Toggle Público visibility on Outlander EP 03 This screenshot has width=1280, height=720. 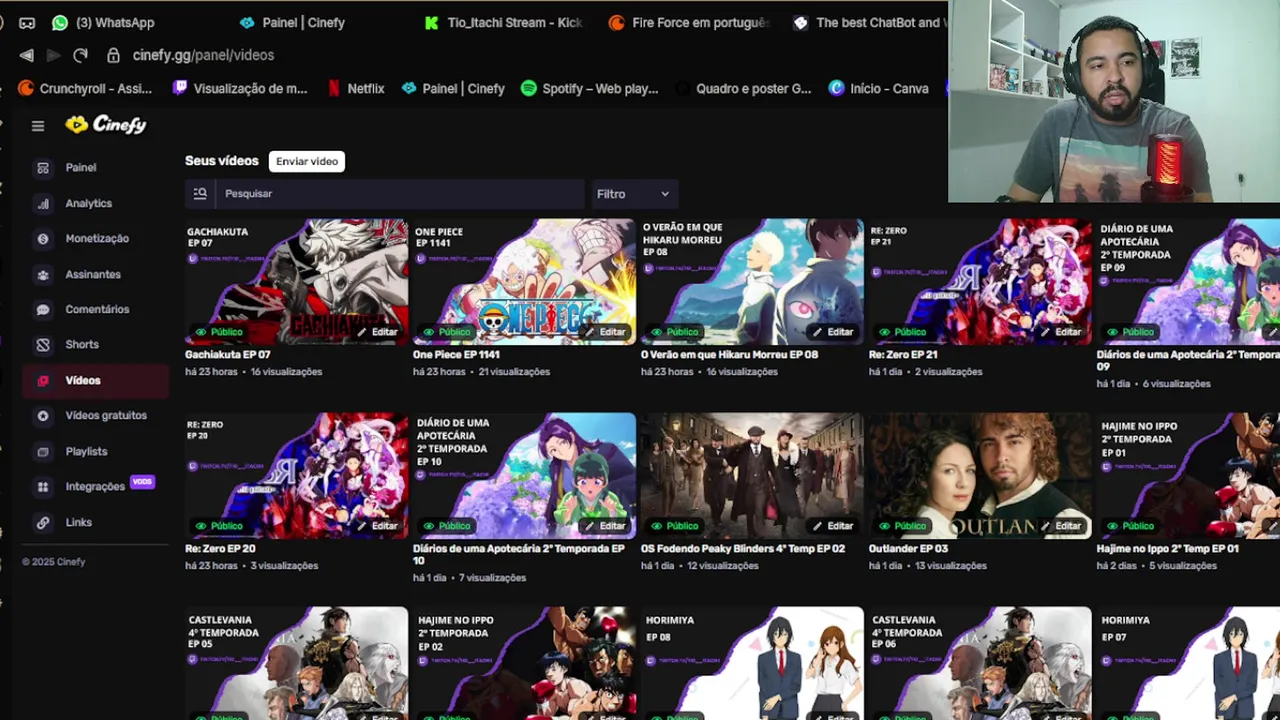point(903,526)
